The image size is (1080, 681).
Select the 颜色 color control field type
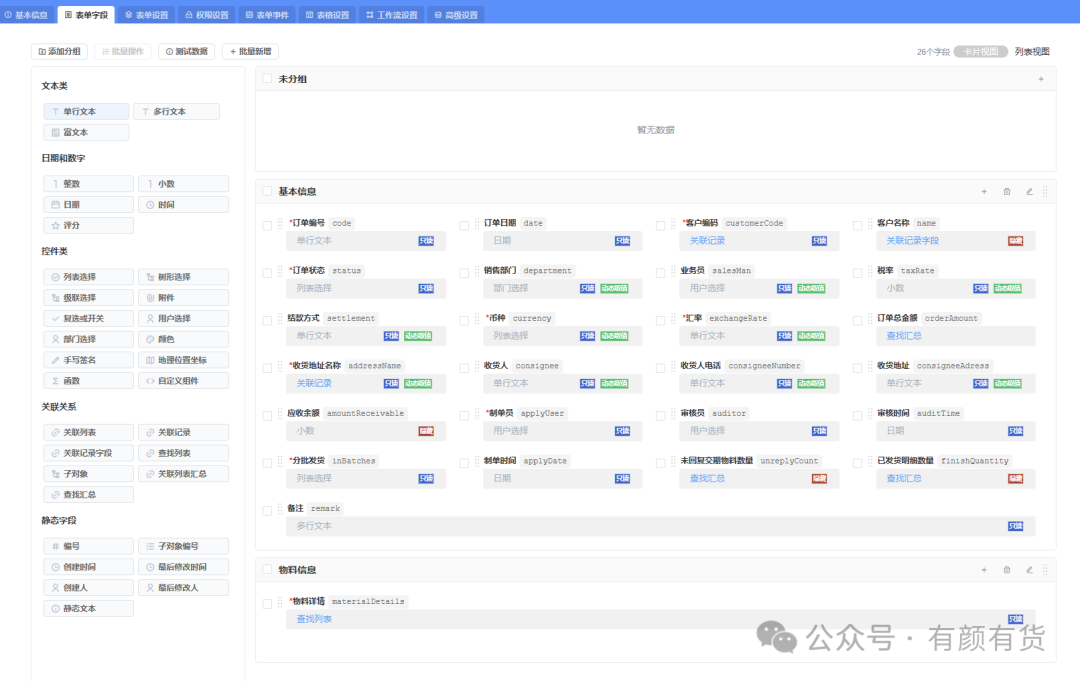pos(183,339)
